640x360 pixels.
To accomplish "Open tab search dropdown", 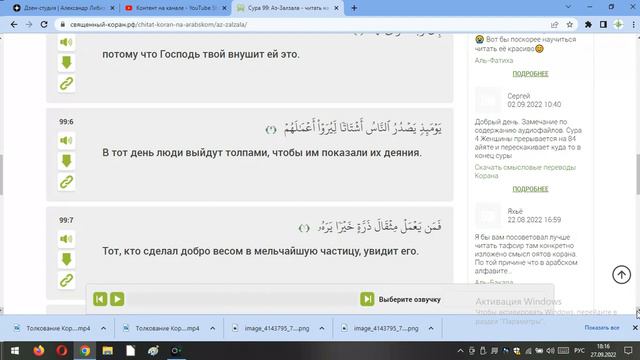I will tap(568, 7).
